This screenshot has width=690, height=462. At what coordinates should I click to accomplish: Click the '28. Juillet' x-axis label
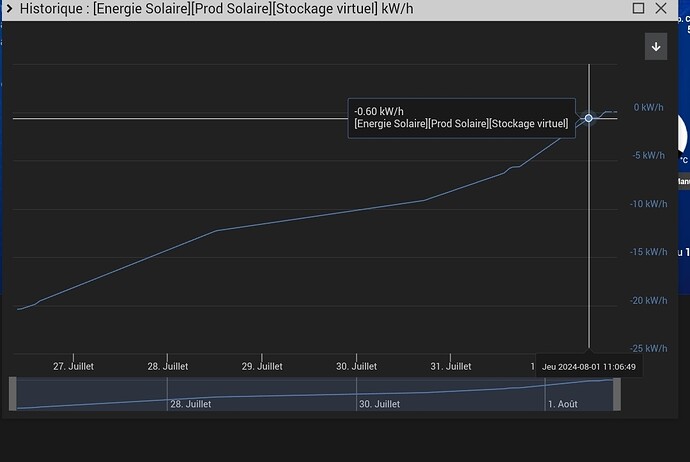click(168, 366)
